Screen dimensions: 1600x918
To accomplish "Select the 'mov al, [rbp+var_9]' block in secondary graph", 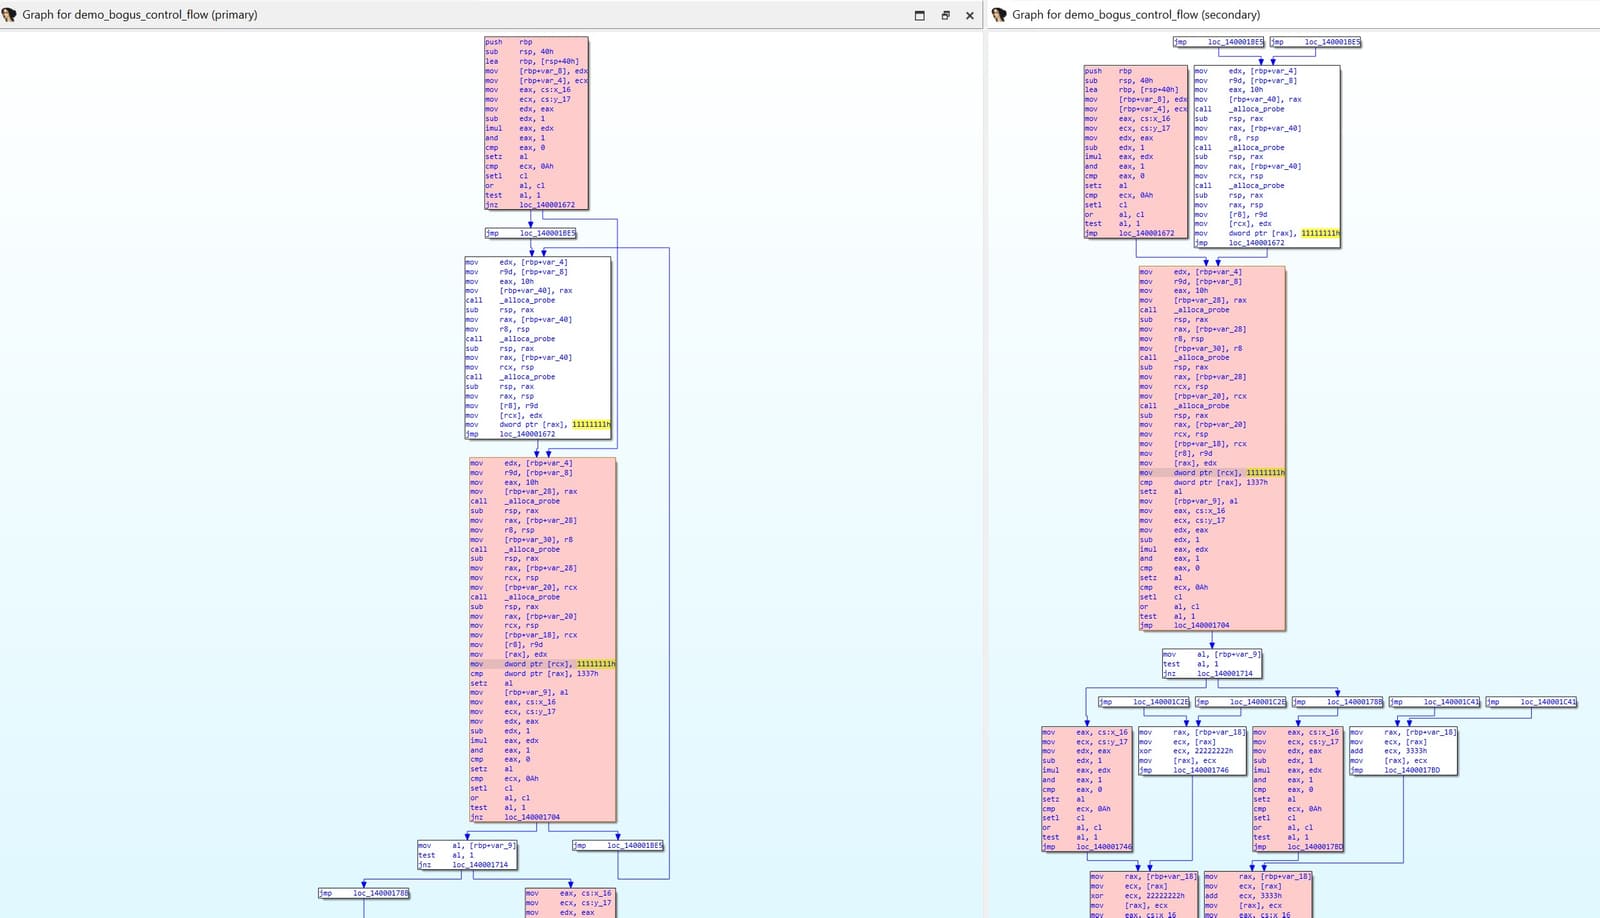I will [x=1212, y=664].
